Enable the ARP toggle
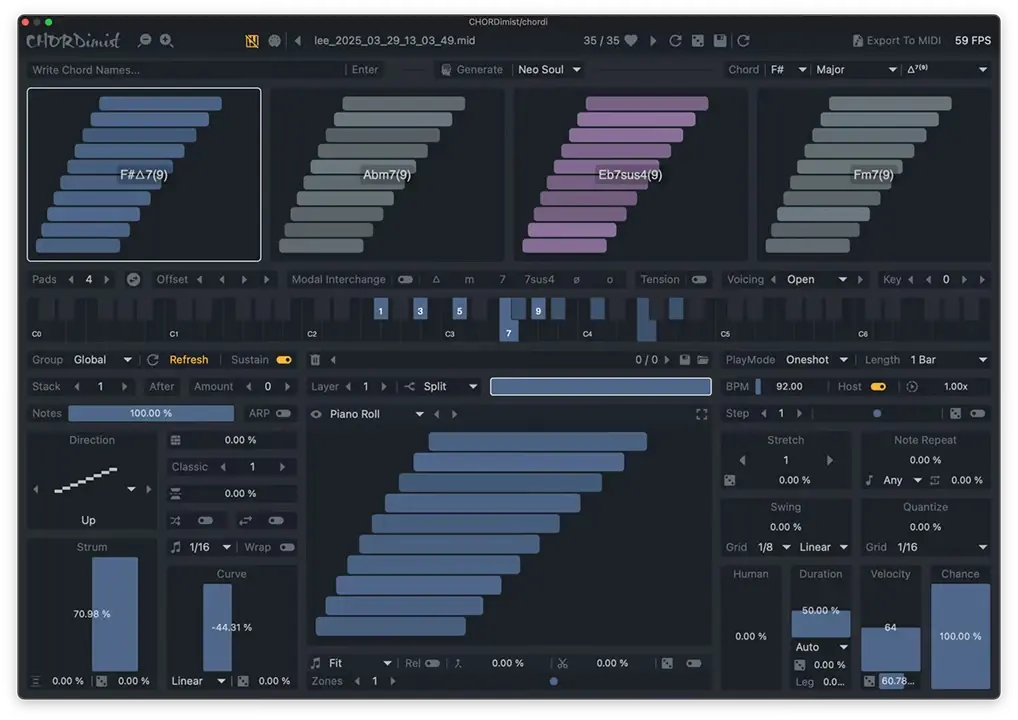 284,414
